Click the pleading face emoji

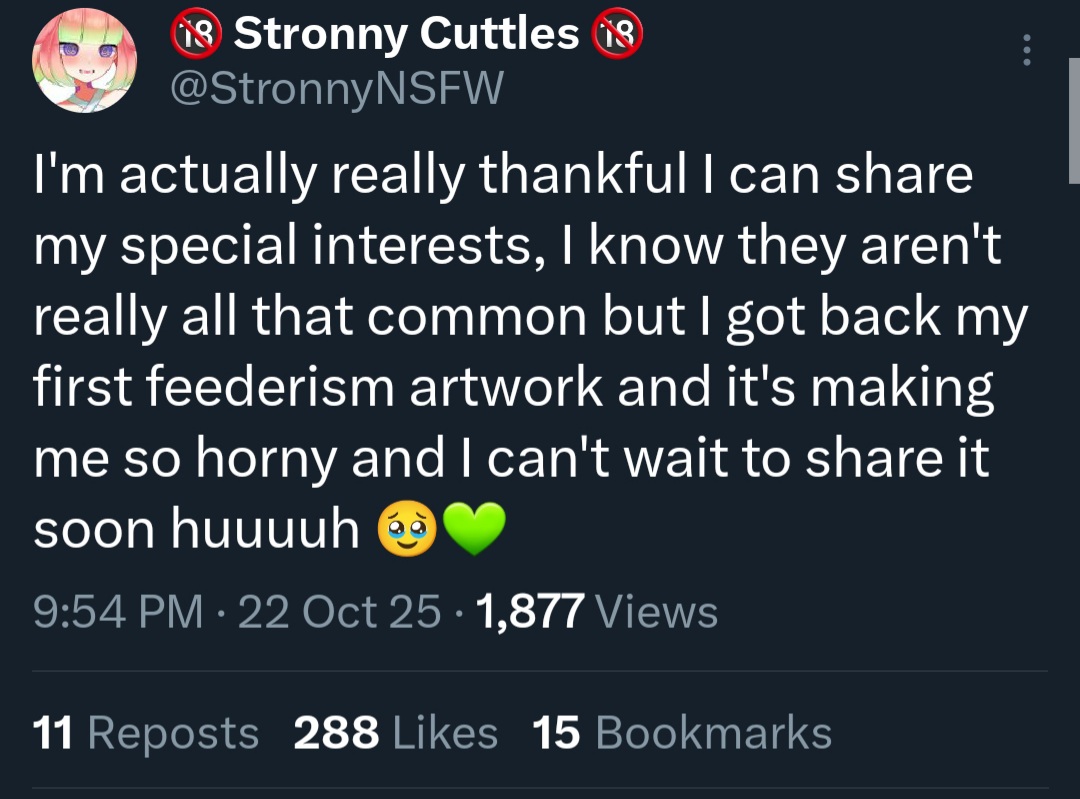(406, 530)
